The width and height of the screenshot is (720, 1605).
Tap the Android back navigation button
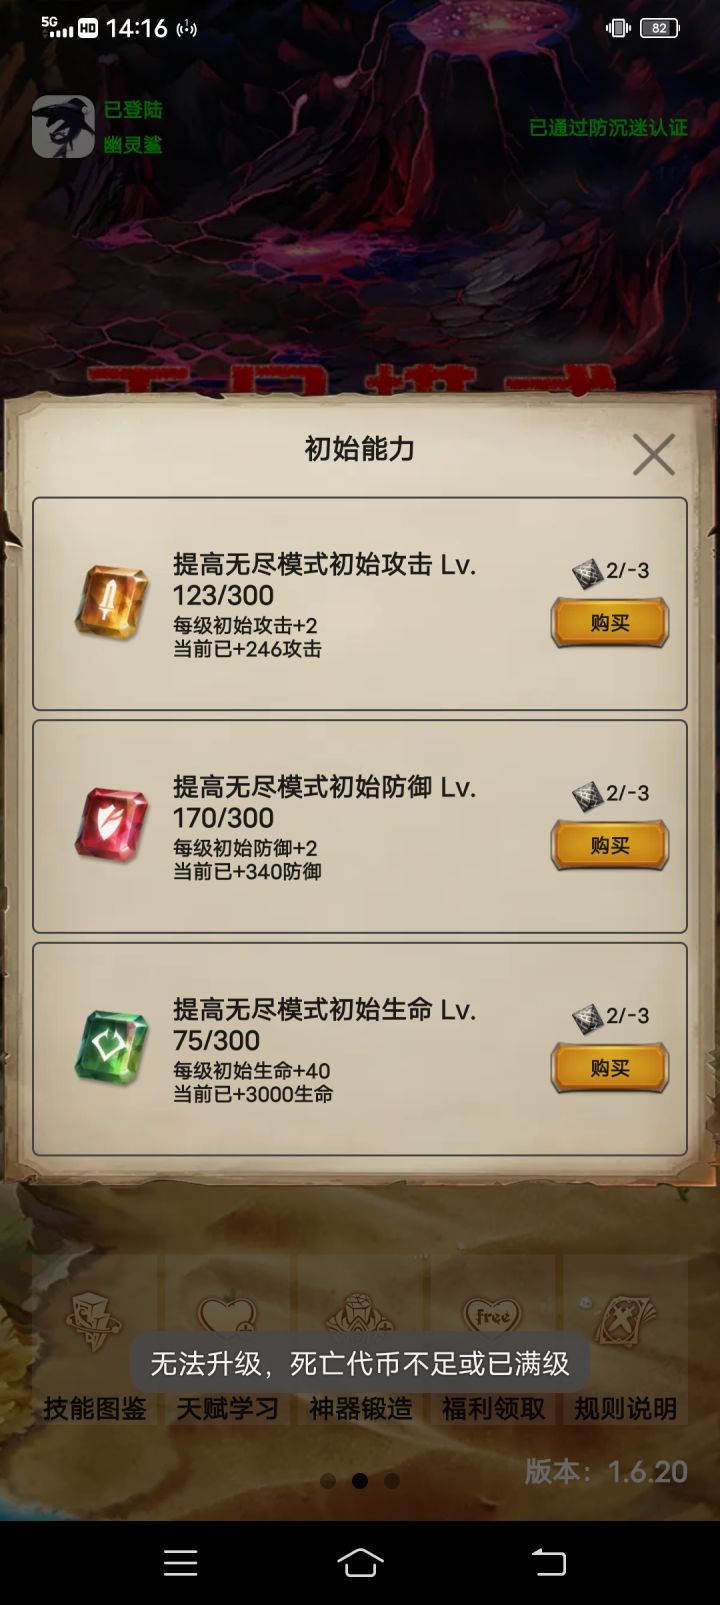[548, 1562]
